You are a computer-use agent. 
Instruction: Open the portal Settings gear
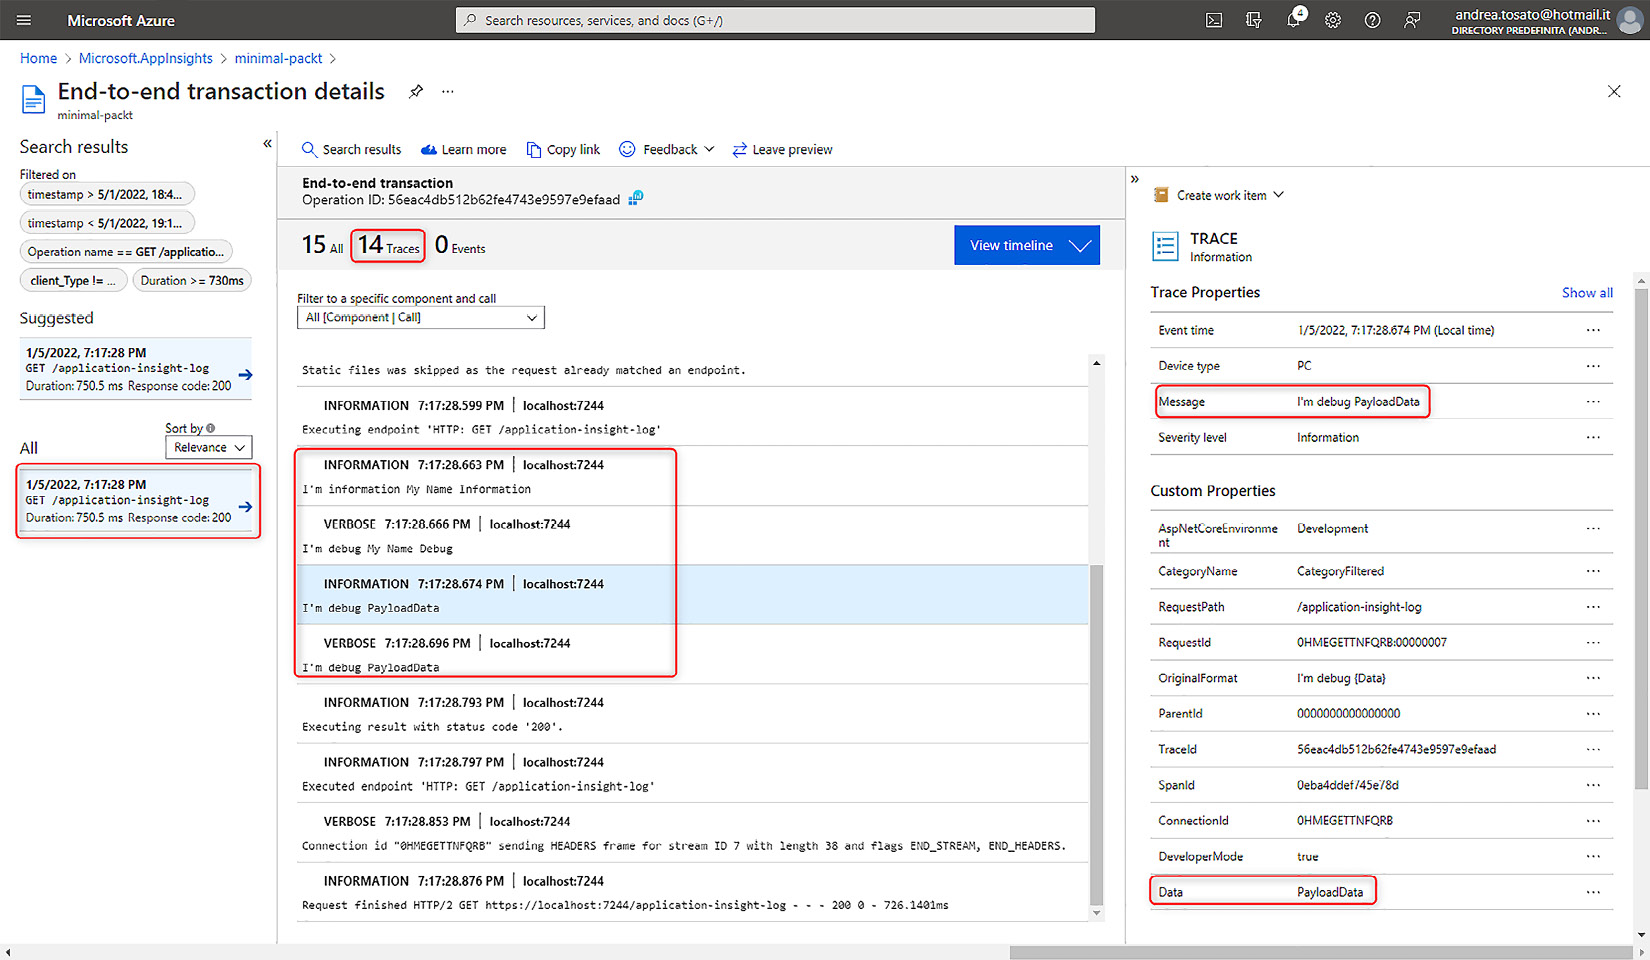click(1333, 20)
